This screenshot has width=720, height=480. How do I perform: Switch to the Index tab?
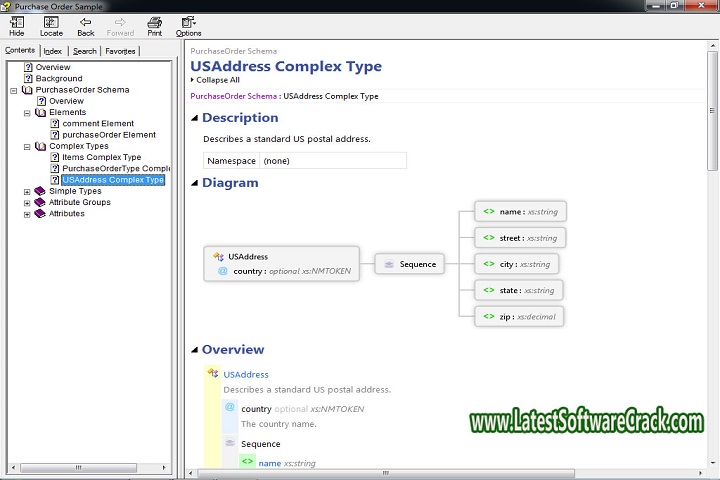pyautogui.click(x=52, y=51)
